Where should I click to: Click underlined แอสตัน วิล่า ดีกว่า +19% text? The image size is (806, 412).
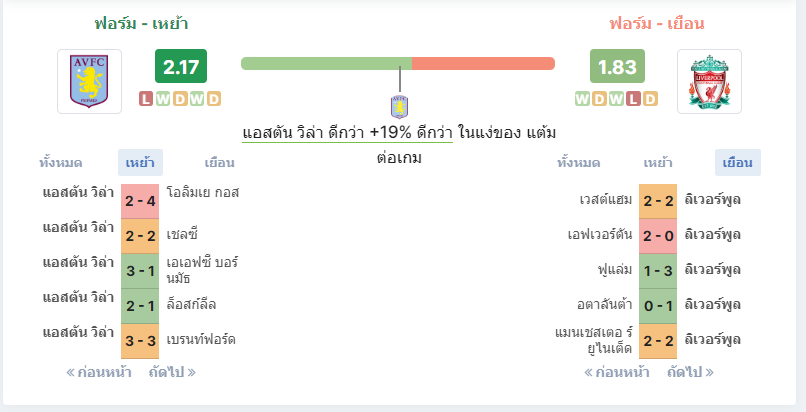pos(347,133)
